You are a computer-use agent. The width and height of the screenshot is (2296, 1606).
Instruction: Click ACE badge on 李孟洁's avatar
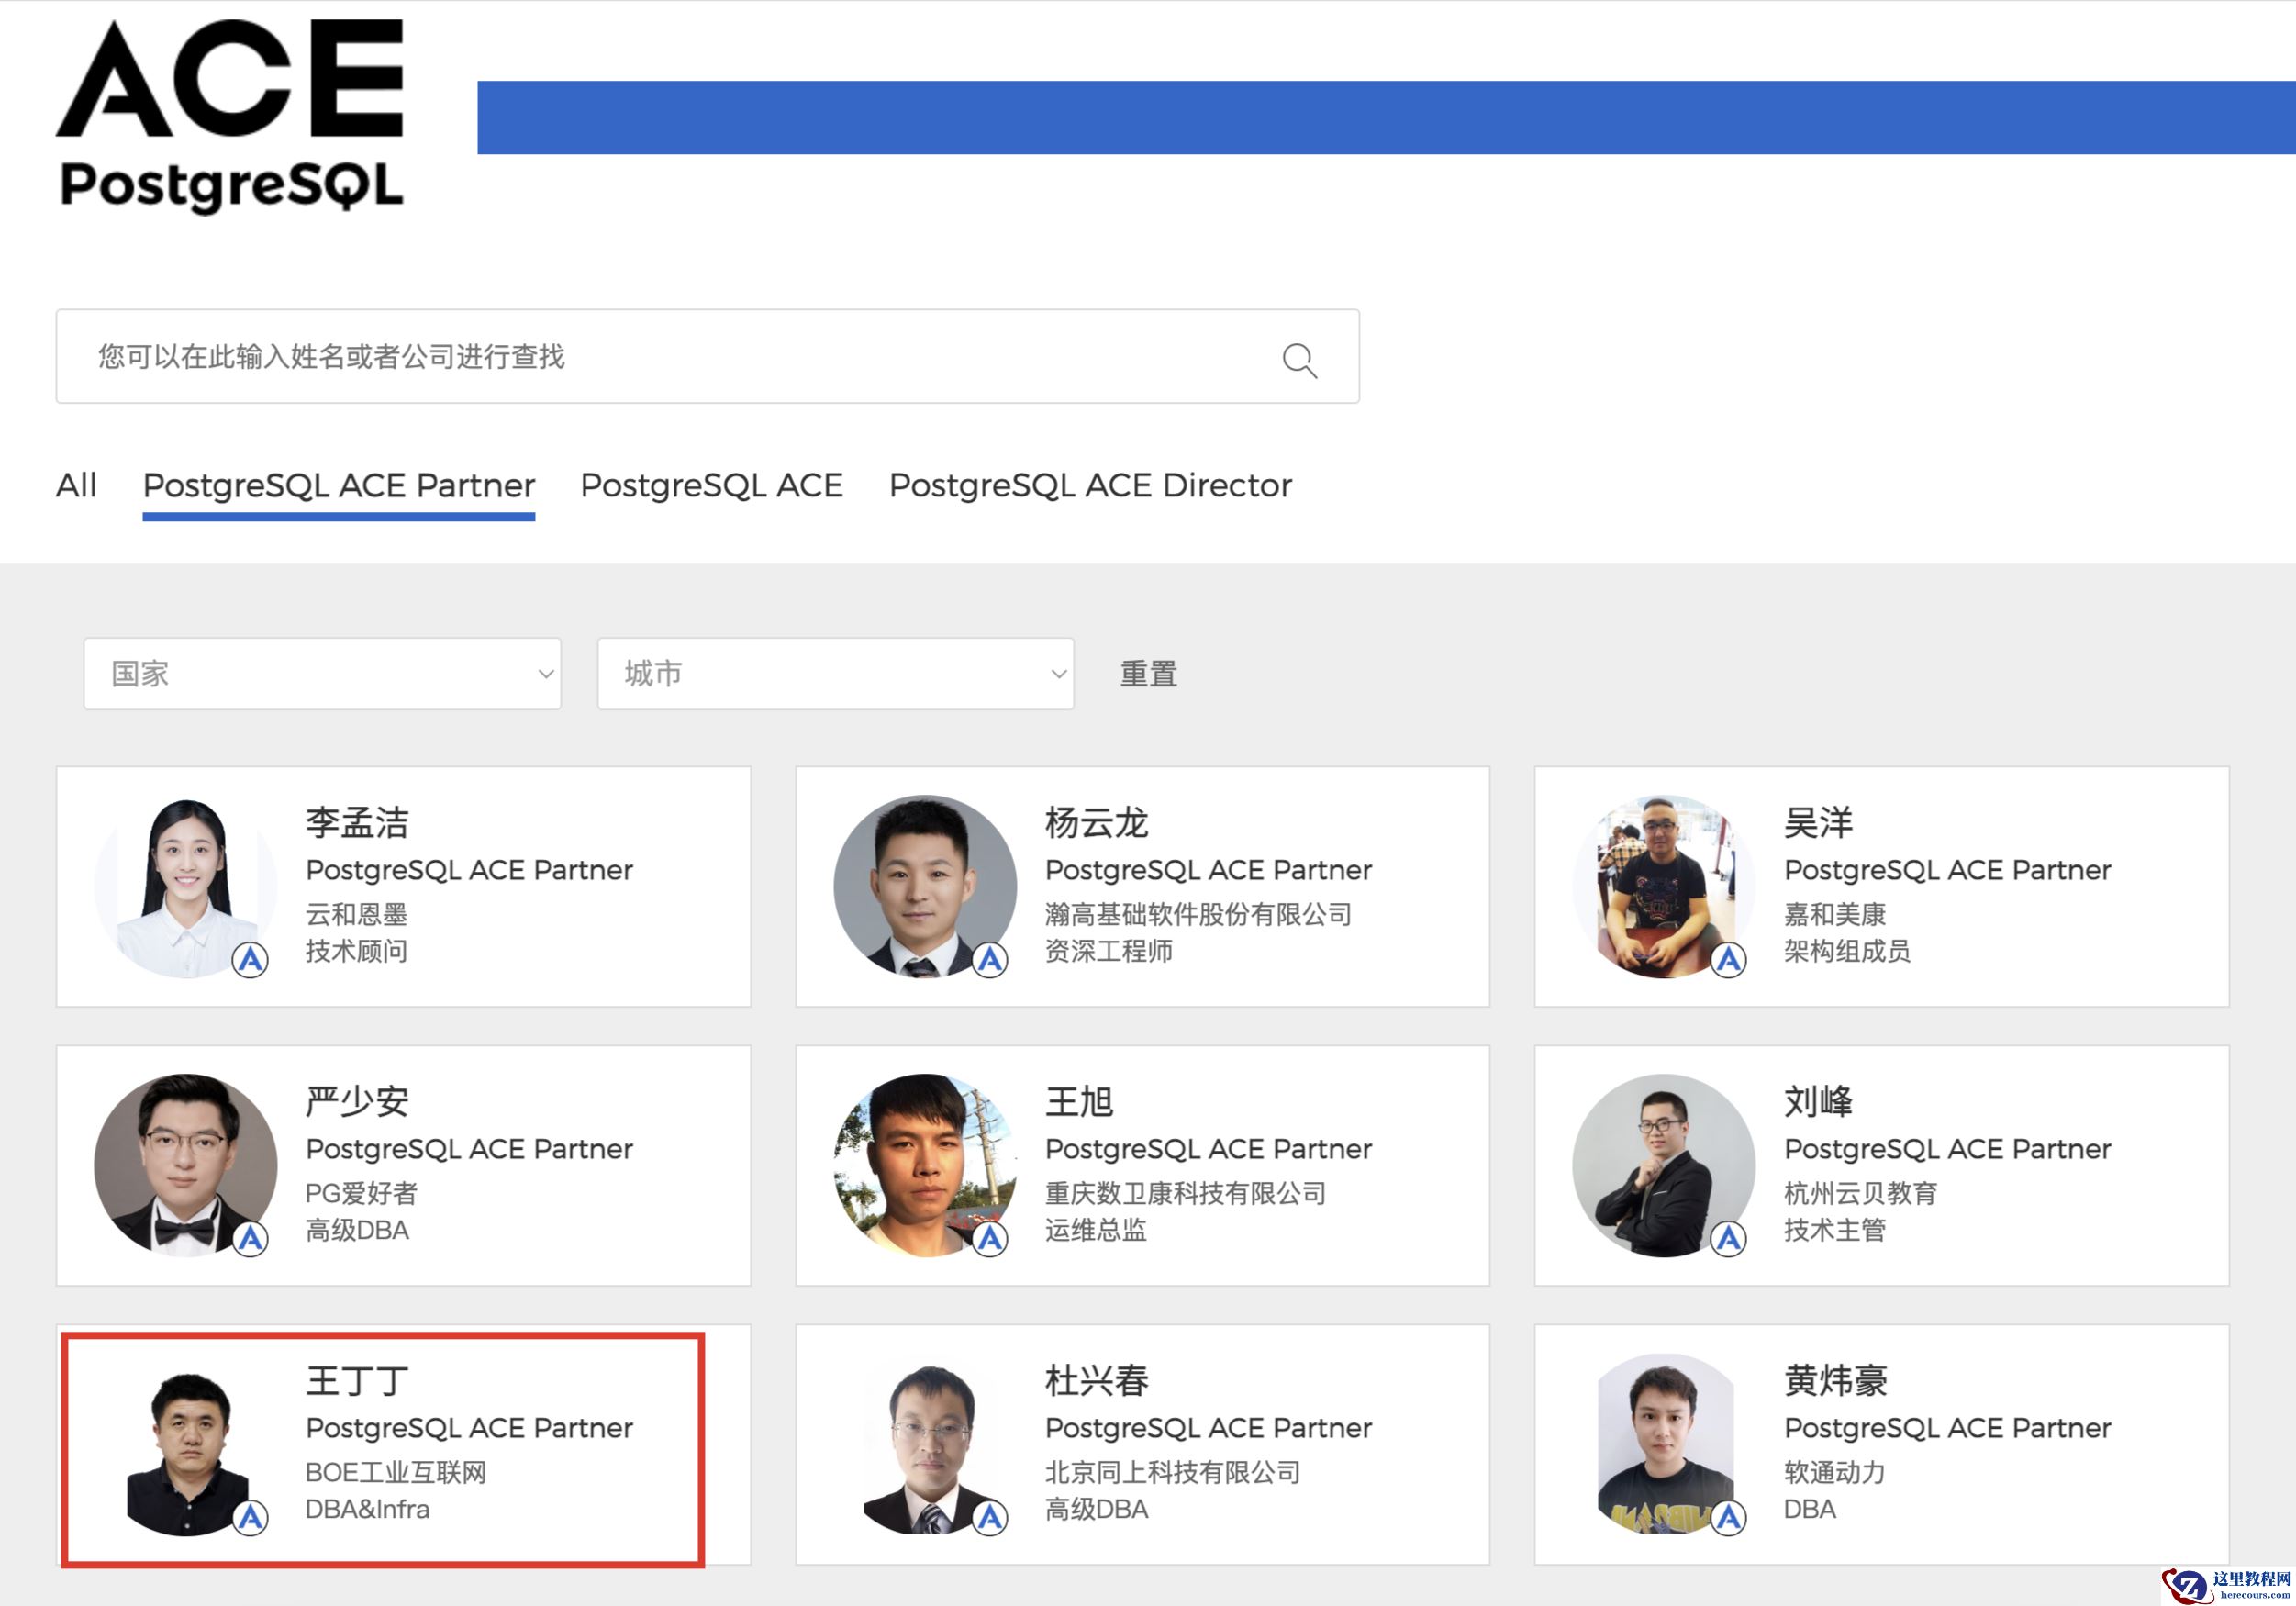pyautogui.click(x=250, y=960)
